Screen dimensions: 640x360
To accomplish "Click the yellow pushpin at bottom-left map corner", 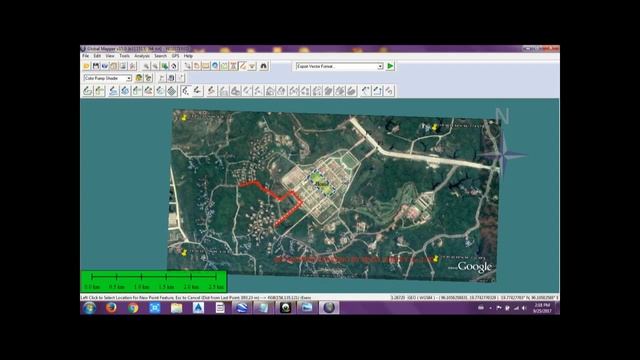I will click(184, 253).
